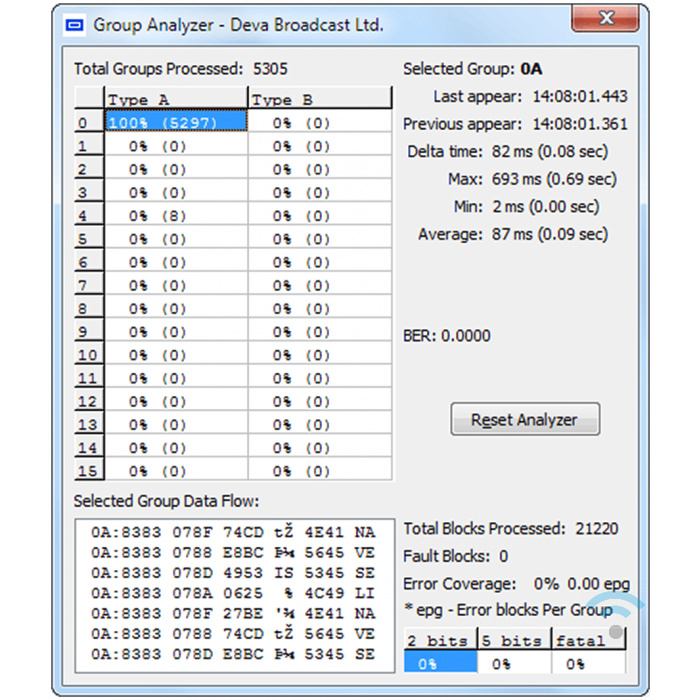Click Average 87 ms value
This screenshot has height=700, width=700.
[550, 235]
